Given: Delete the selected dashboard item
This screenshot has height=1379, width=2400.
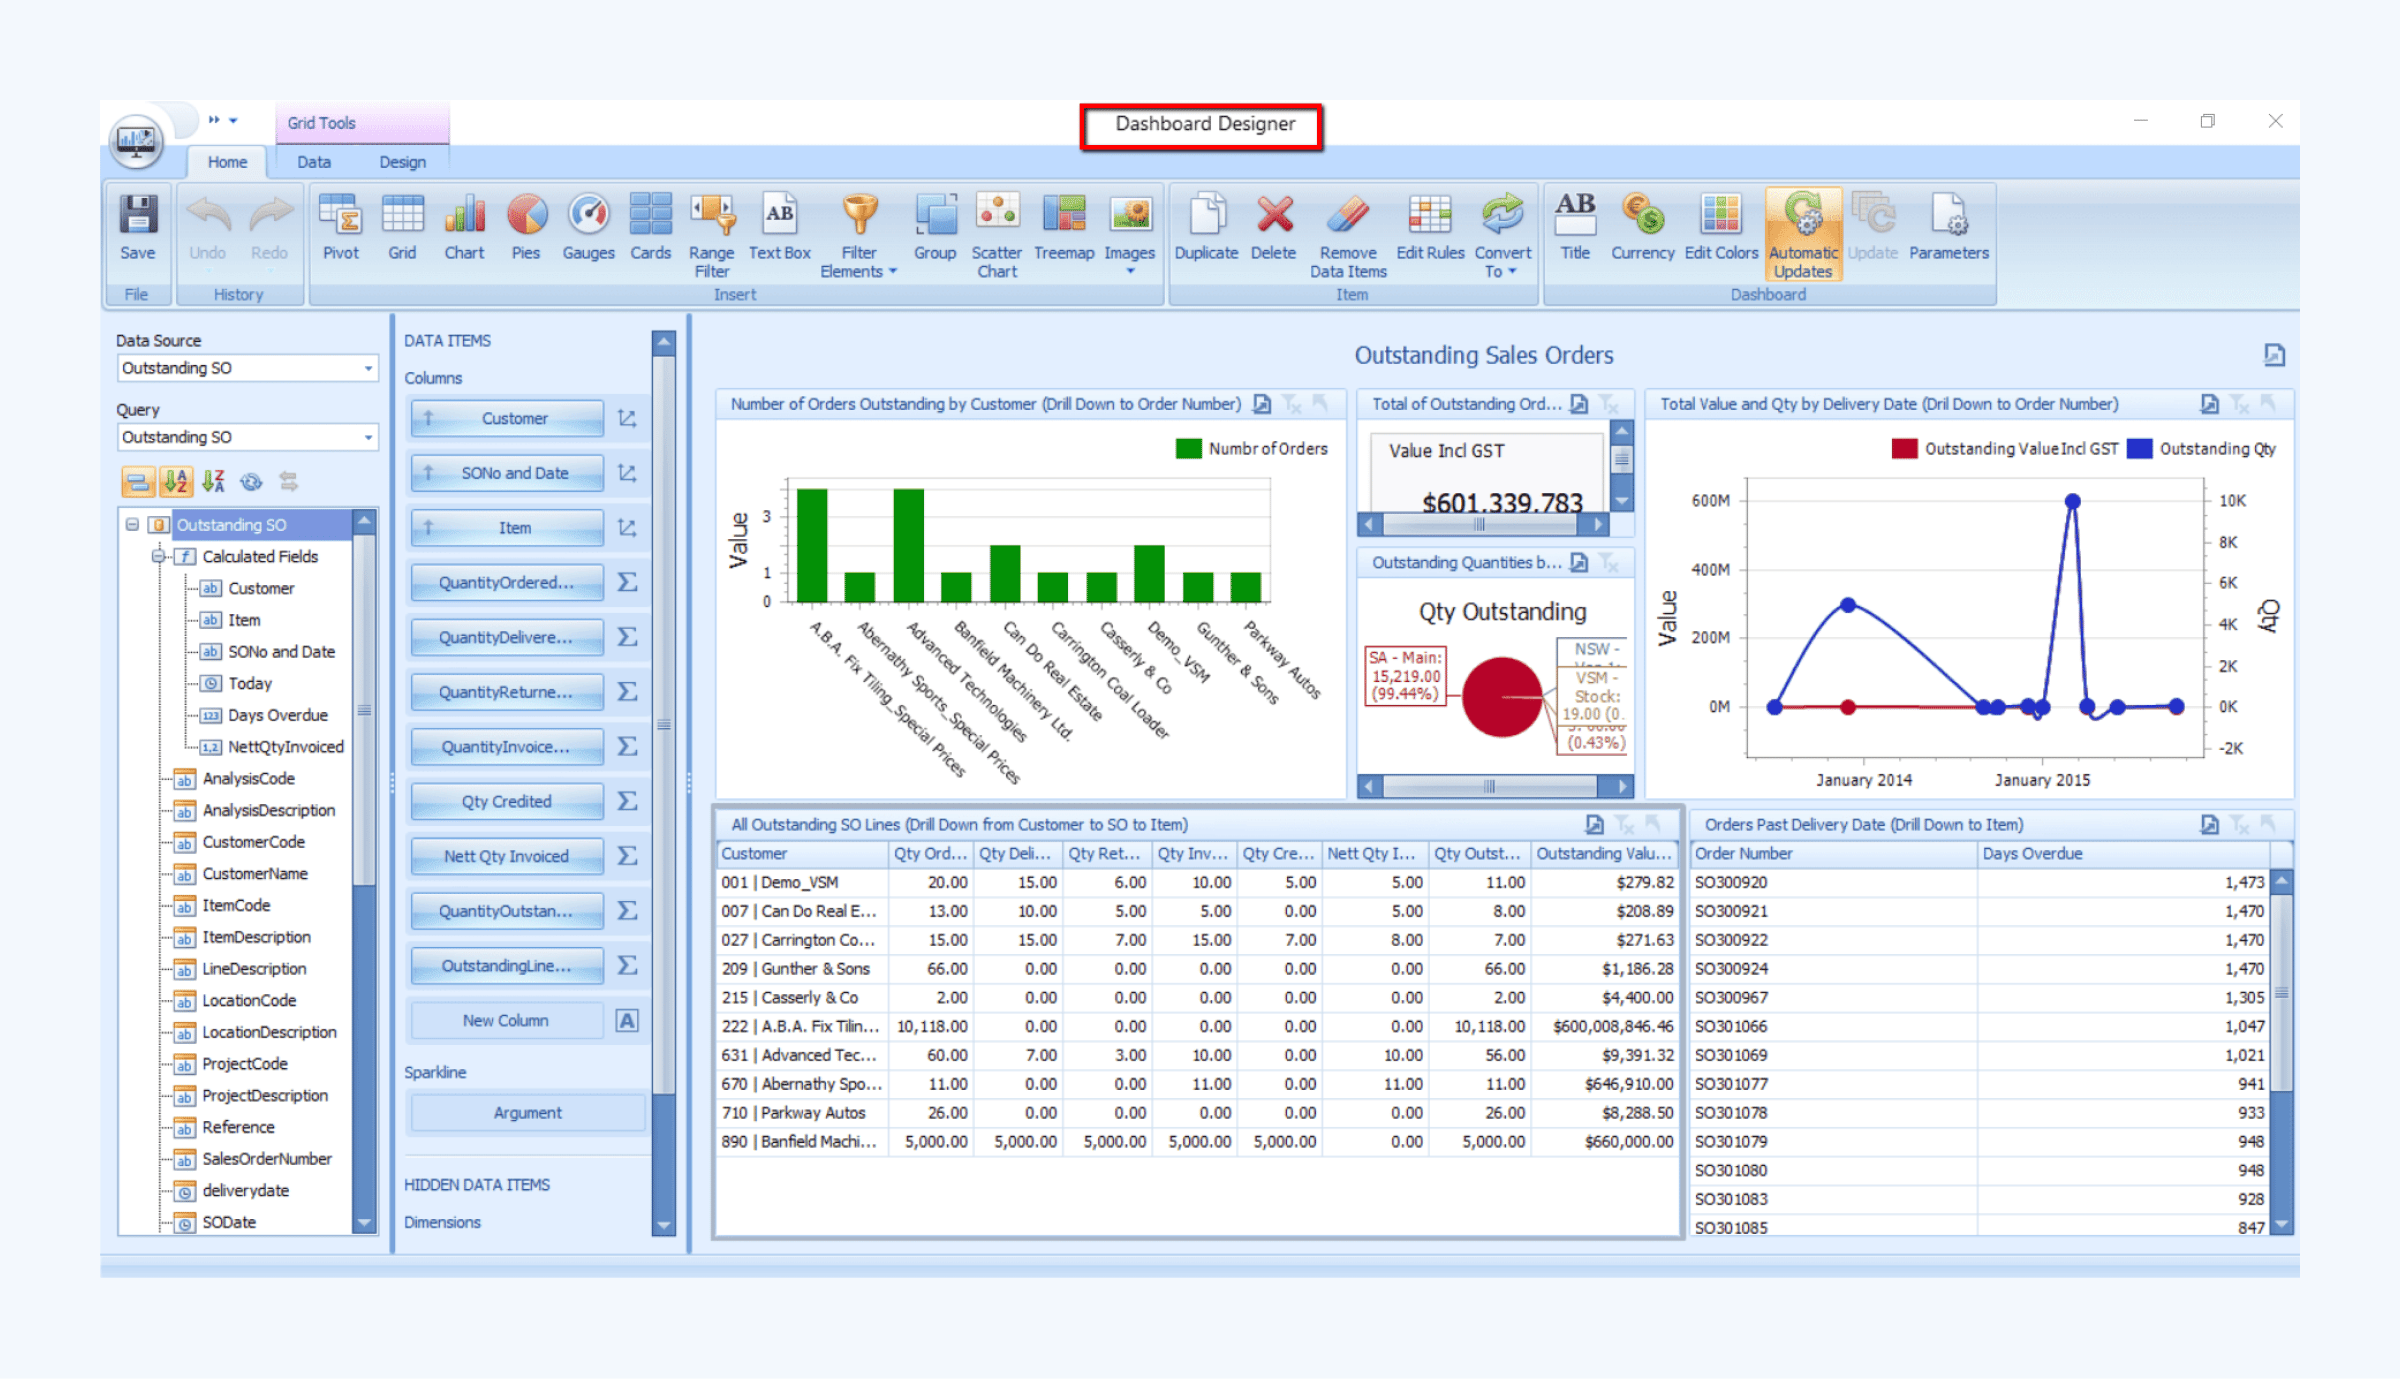Looking at the screenshot, I should [x=1273, y=228].
